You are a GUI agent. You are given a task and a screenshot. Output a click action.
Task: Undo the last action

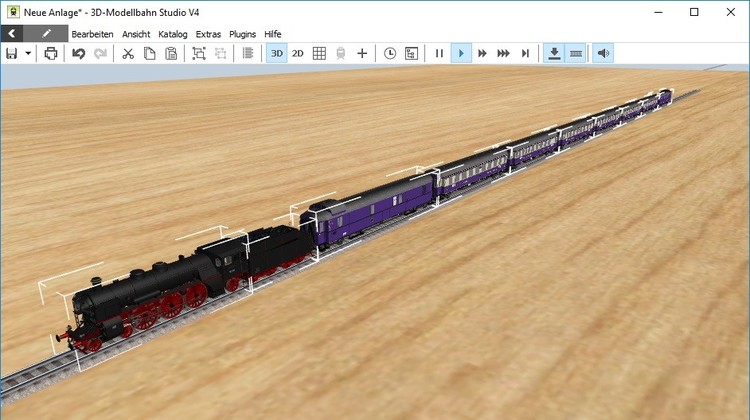79,53
